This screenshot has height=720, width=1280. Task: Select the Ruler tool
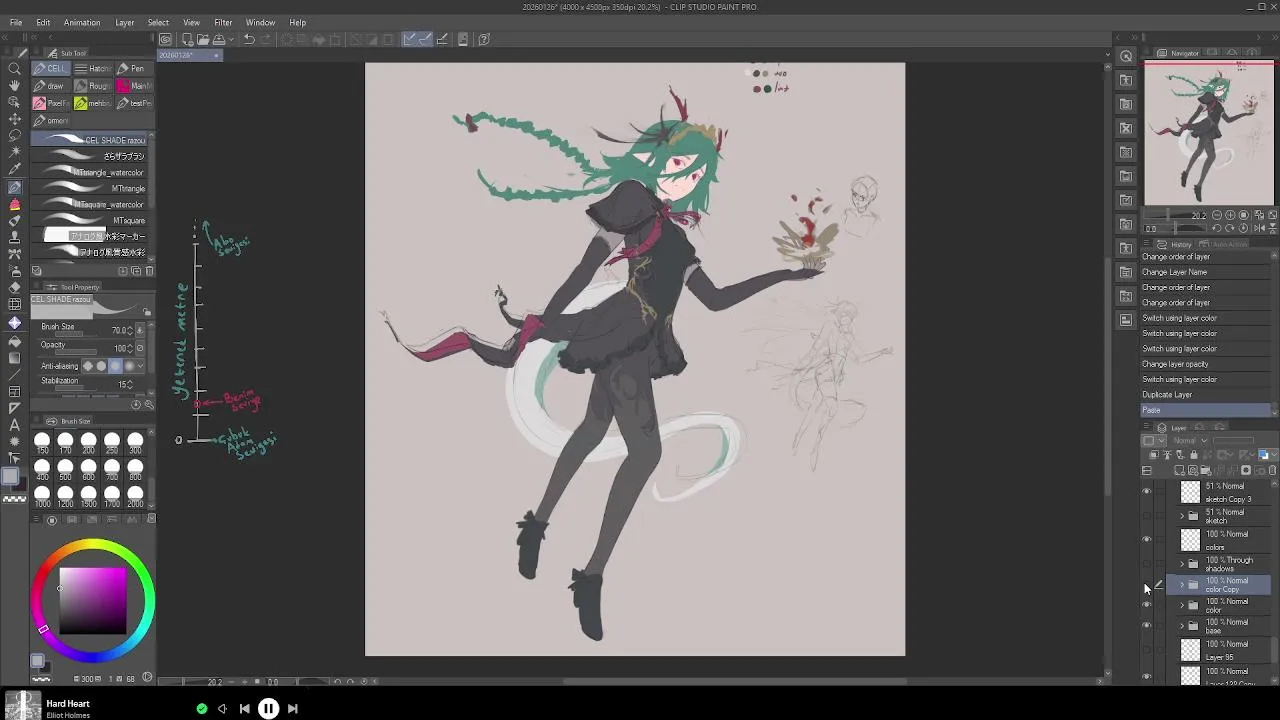point(14,408)
